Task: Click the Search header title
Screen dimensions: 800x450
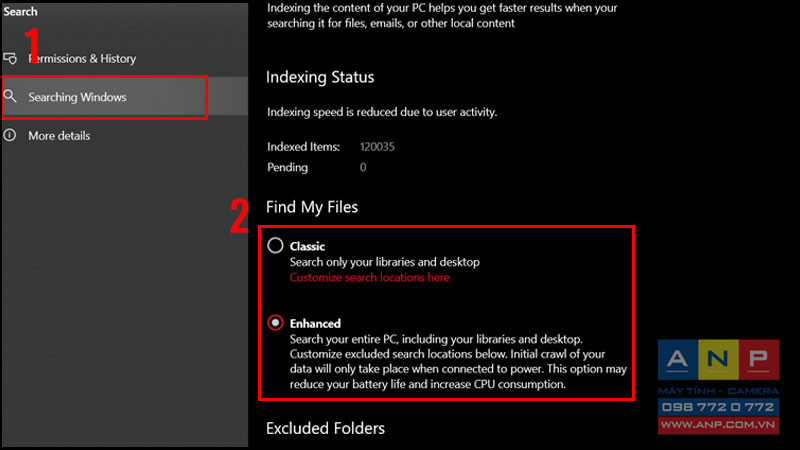Action: [x=20, y=11]
